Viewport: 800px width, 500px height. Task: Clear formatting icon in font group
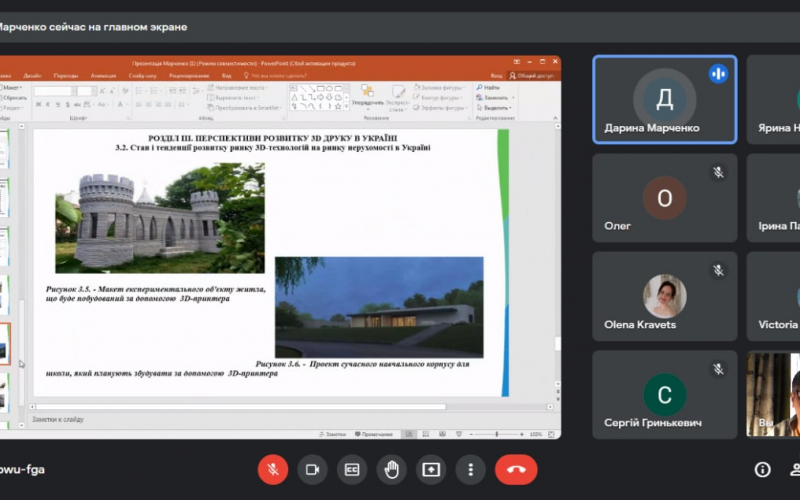click(x=126, y=91)
